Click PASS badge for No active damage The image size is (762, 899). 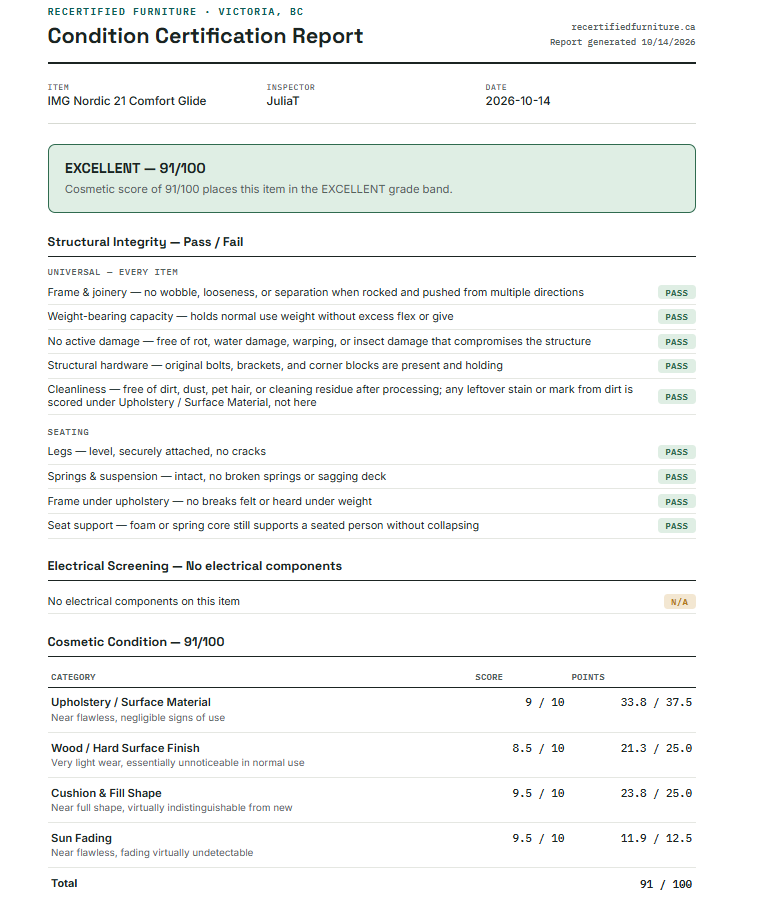click(677, 342)
